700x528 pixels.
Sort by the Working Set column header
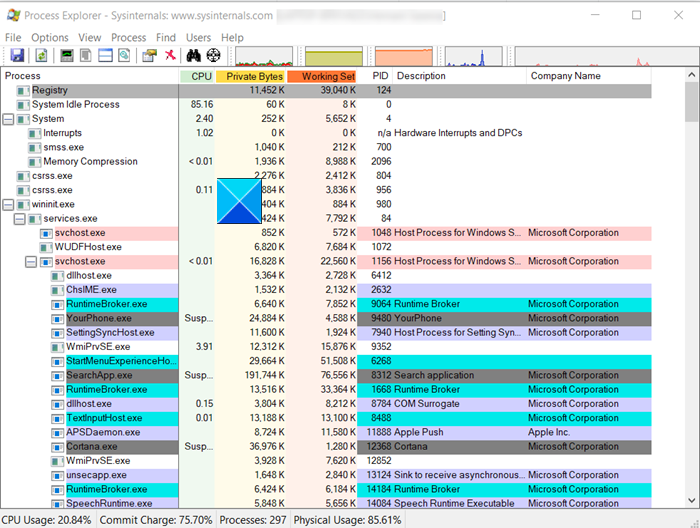[322, 76]
